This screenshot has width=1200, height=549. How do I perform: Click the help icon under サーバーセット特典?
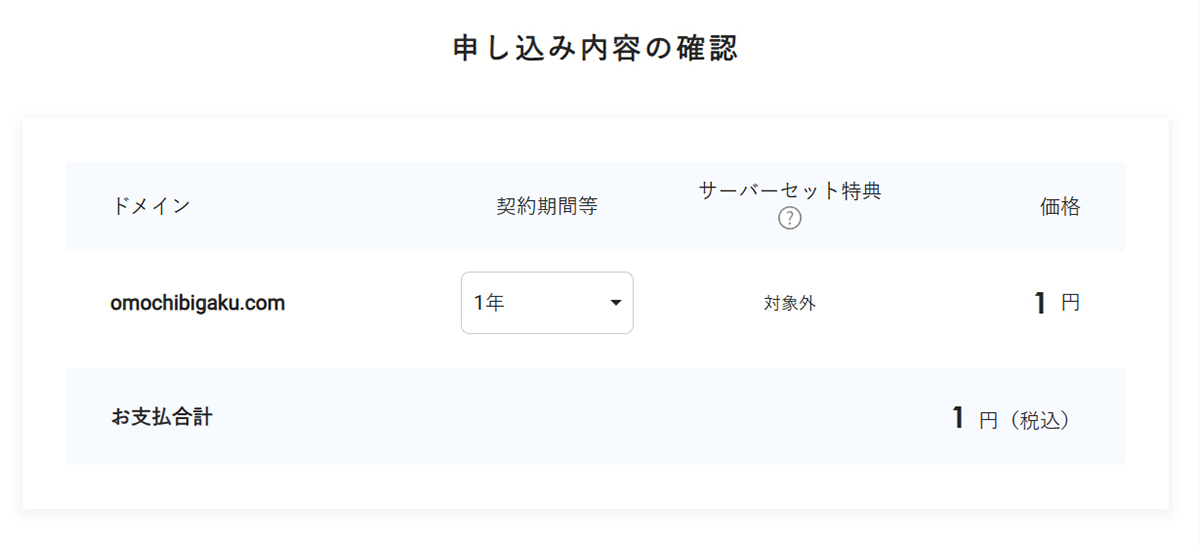click(x=790, y=218)
